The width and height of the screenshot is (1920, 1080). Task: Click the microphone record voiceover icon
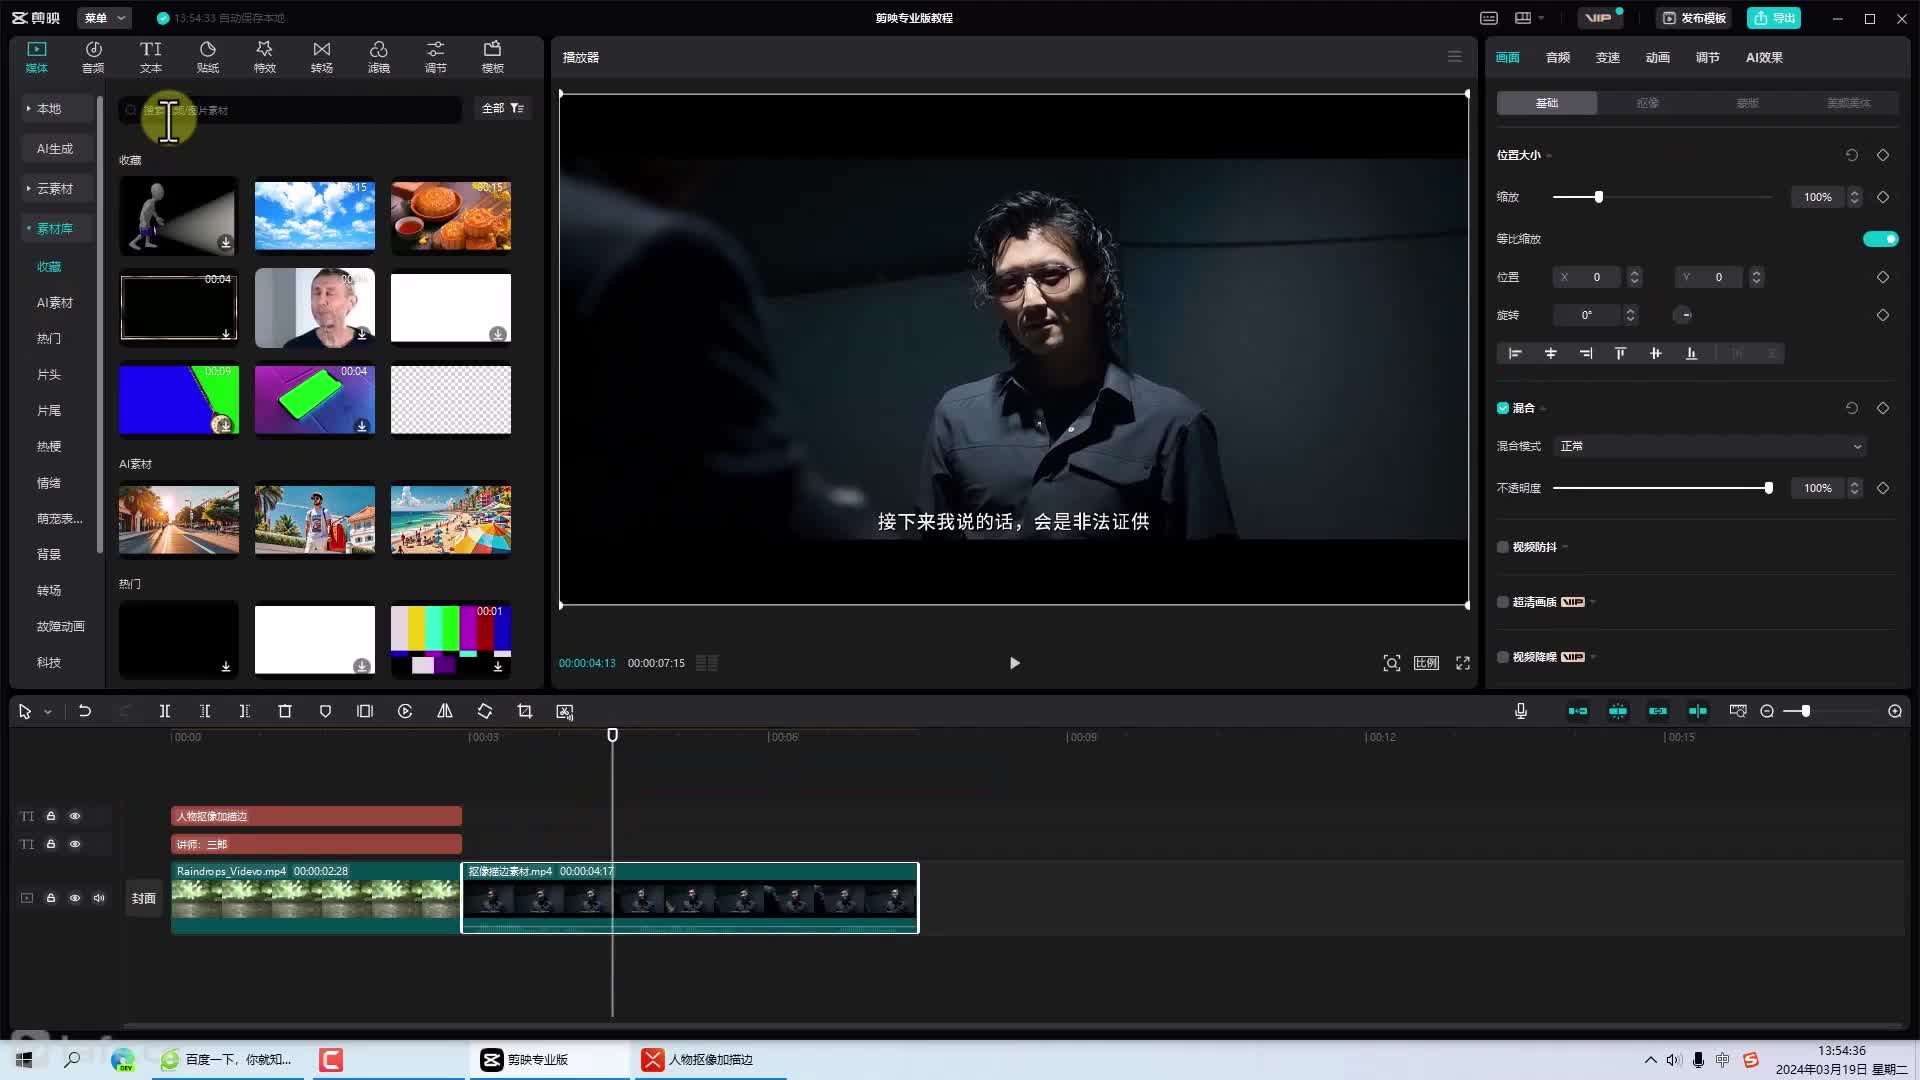click(x=1521, y=711)
